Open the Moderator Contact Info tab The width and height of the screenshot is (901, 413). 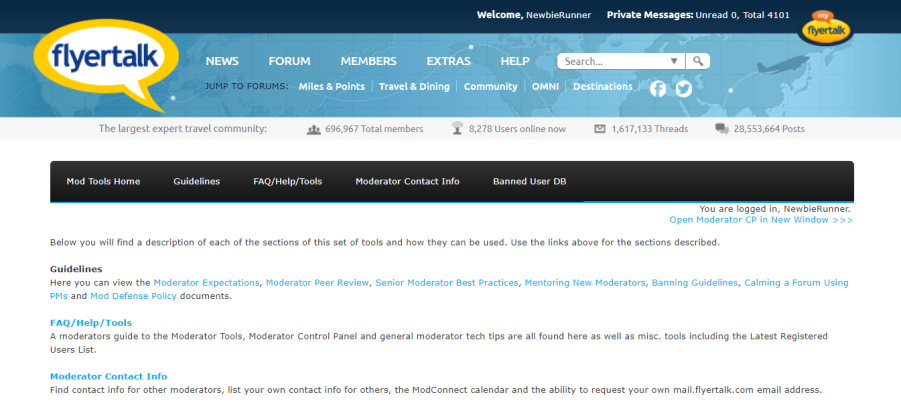407,182
